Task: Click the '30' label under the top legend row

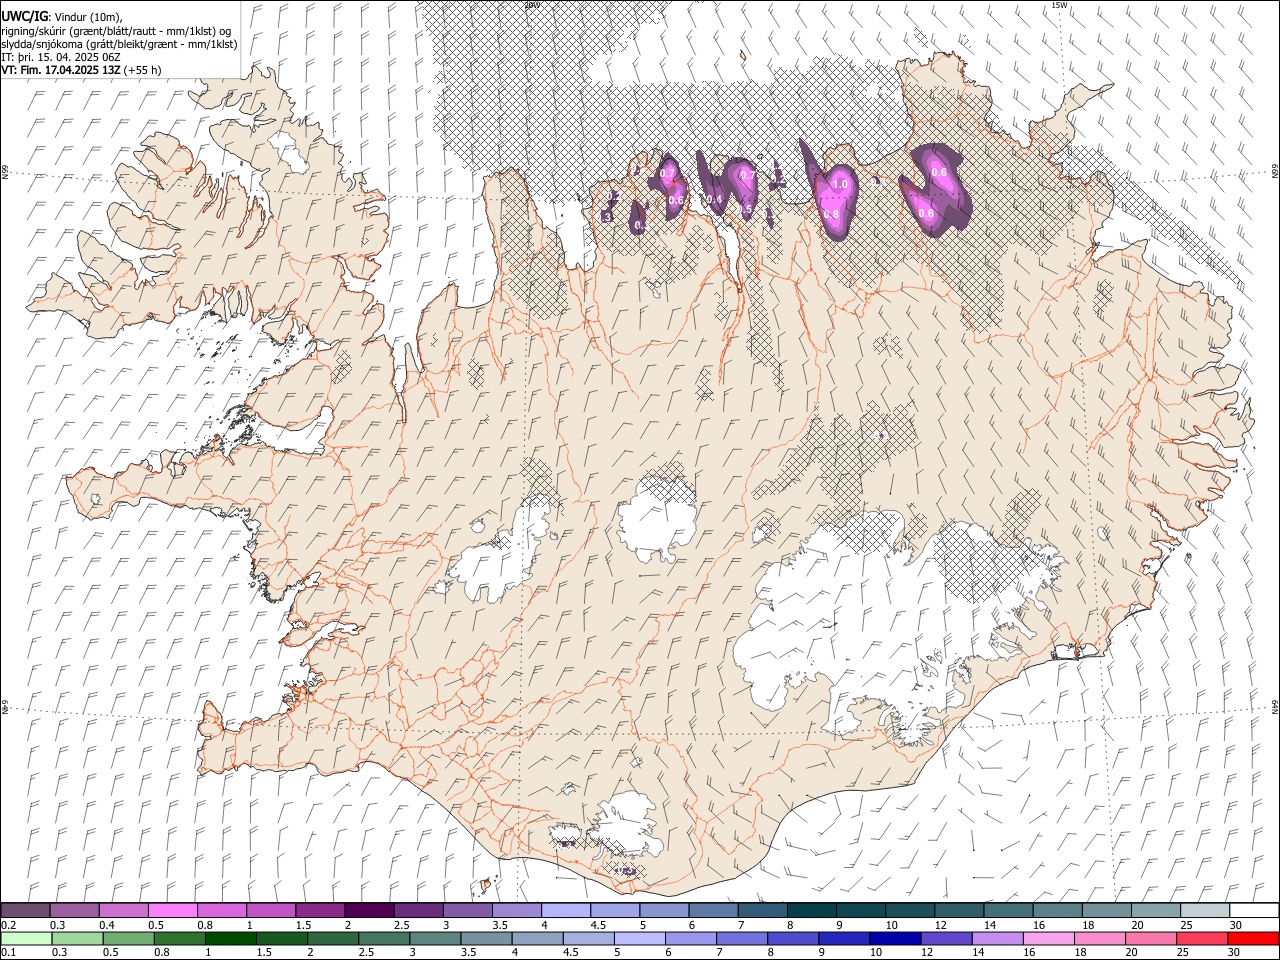Action: 1234,925
